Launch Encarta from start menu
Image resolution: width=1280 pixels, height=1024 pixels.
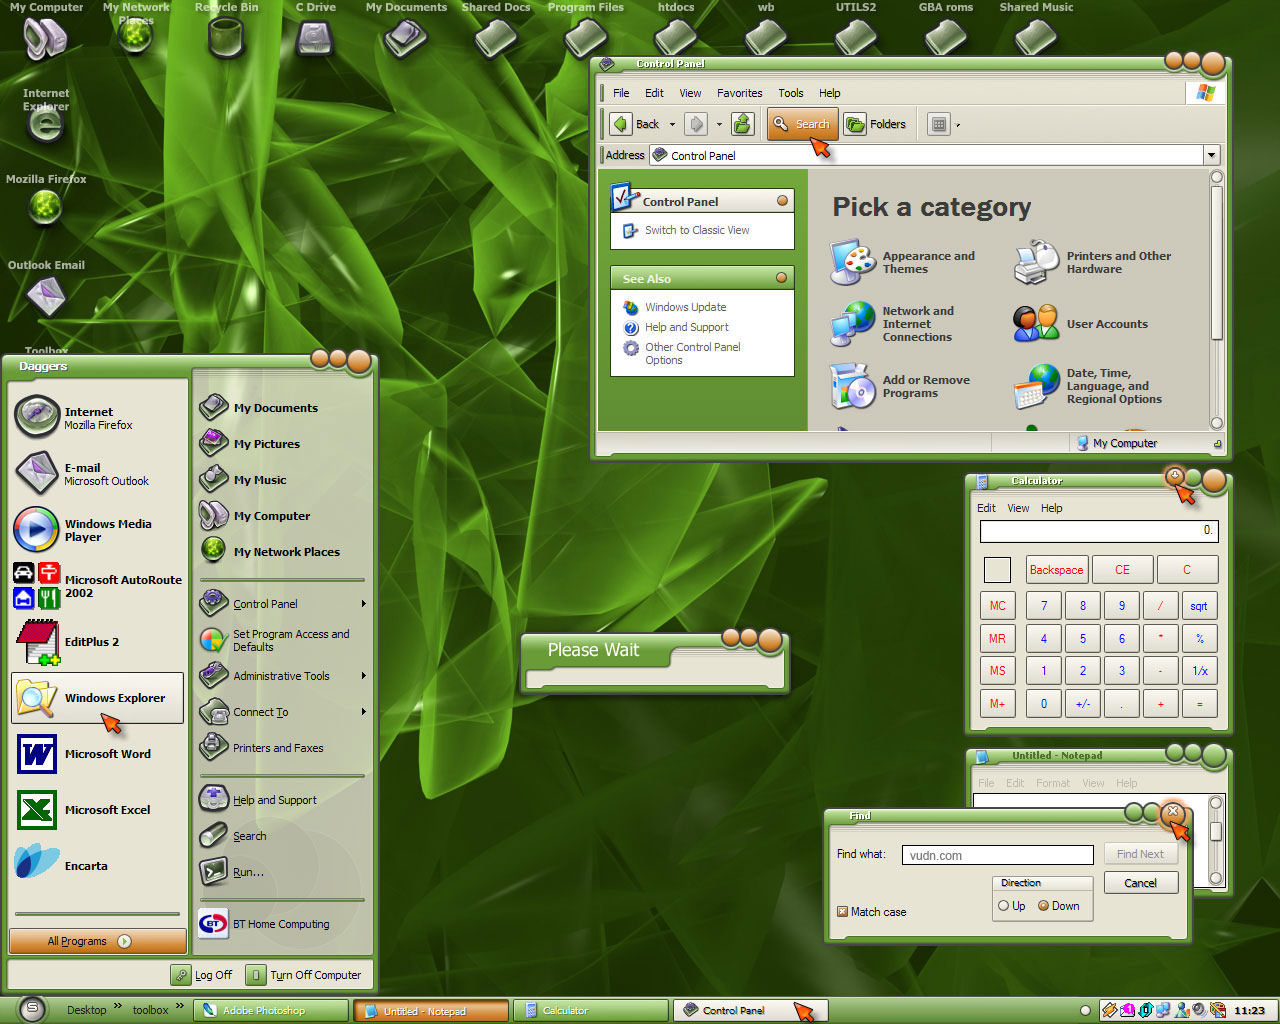[97, 866]
